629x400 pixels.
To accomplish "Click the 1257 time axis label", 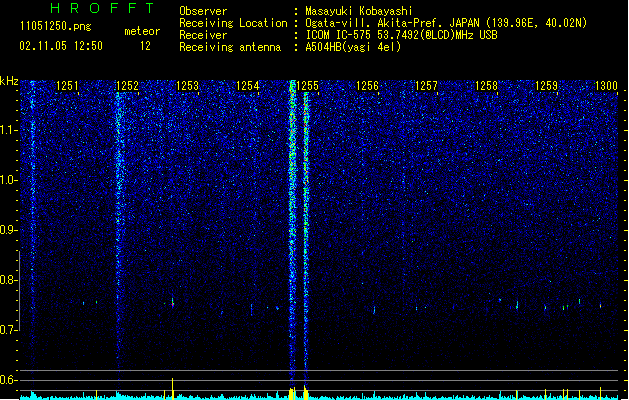I will pyautogui.click(x=426, y=86).
